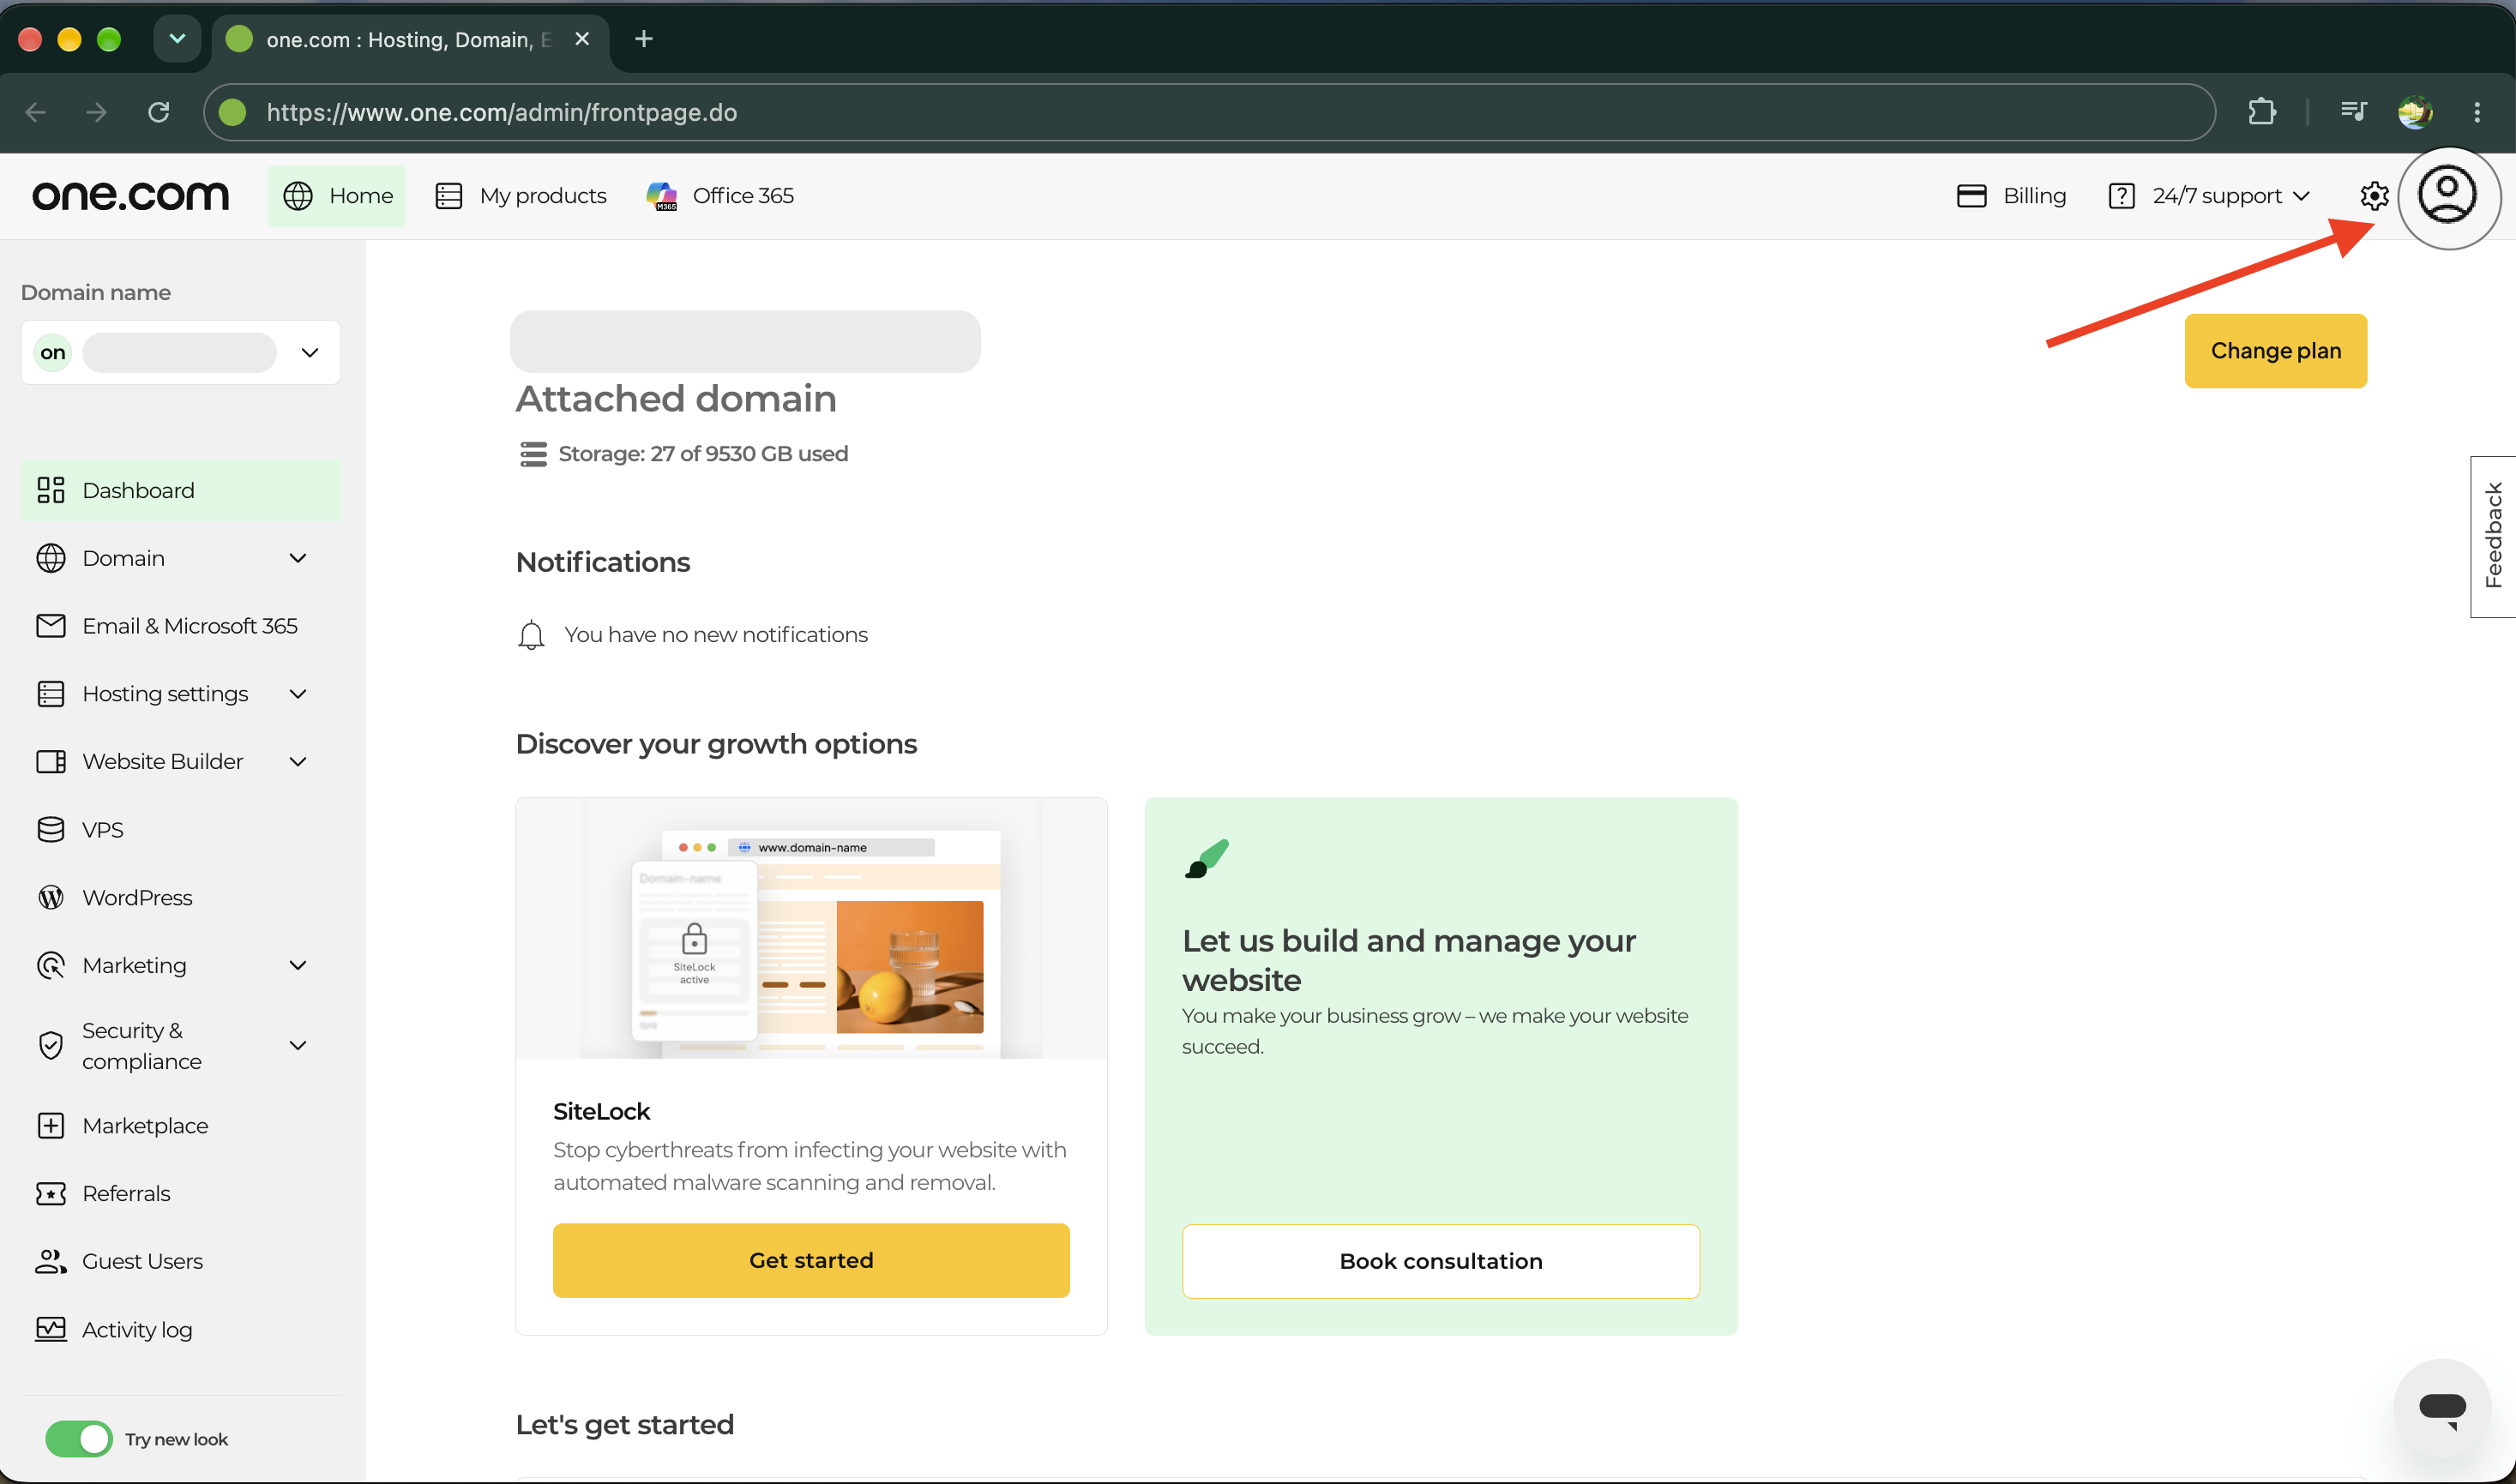Open the chat bubble support widget

point(2442,1408)
